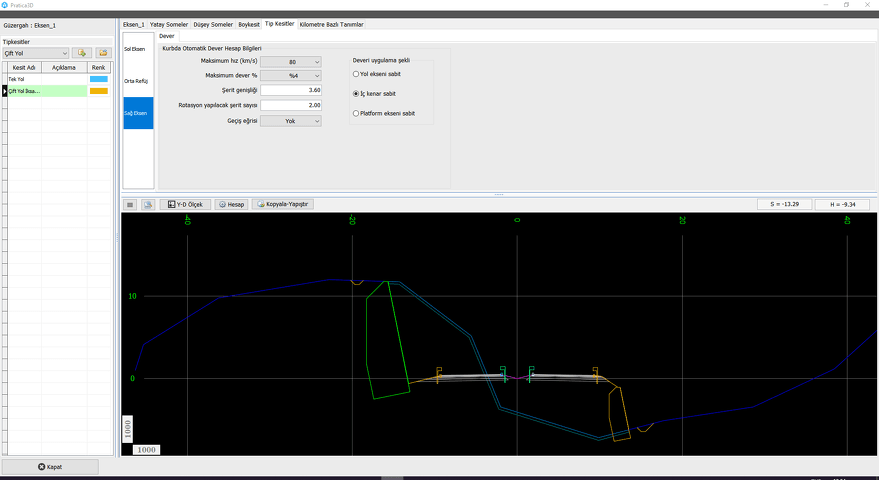Click the hamburger menu icon above the canvas
879x480 pixels.
(130, 204)
